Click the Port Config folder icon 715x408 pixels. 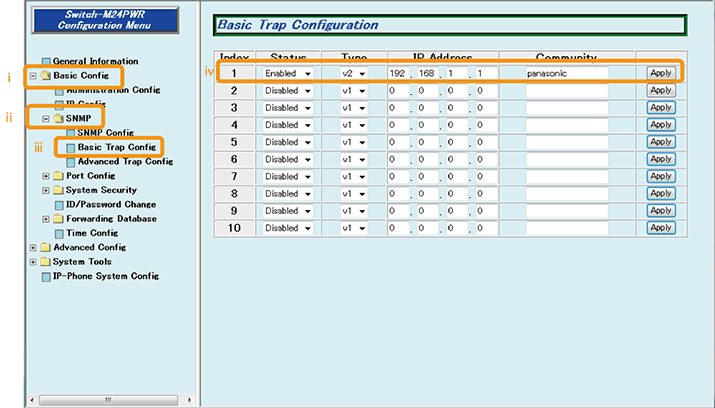(x=58, y=176)
